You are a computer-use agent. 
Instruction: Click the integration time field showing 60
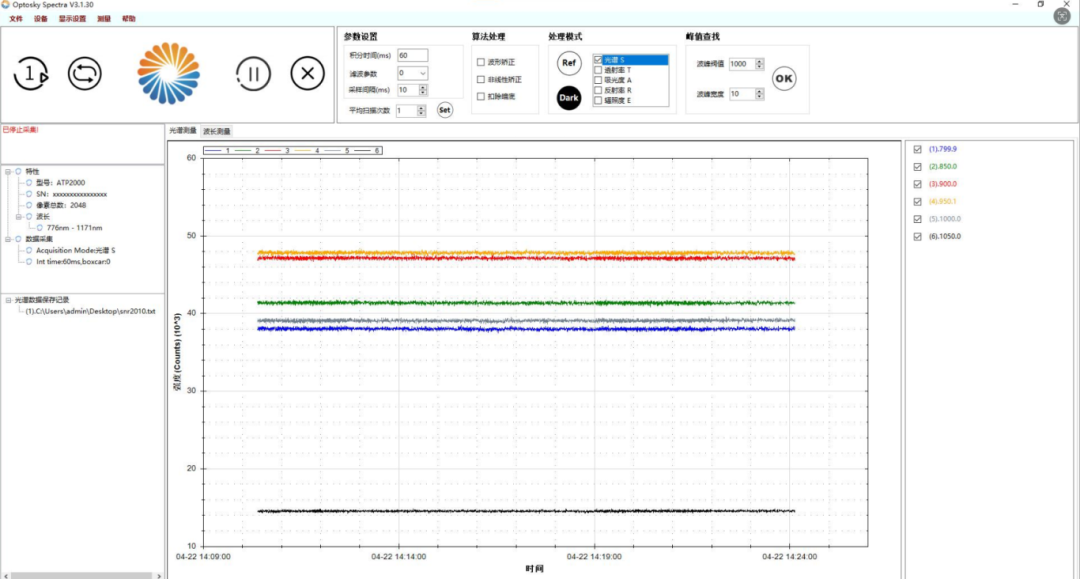pos(413,55)
